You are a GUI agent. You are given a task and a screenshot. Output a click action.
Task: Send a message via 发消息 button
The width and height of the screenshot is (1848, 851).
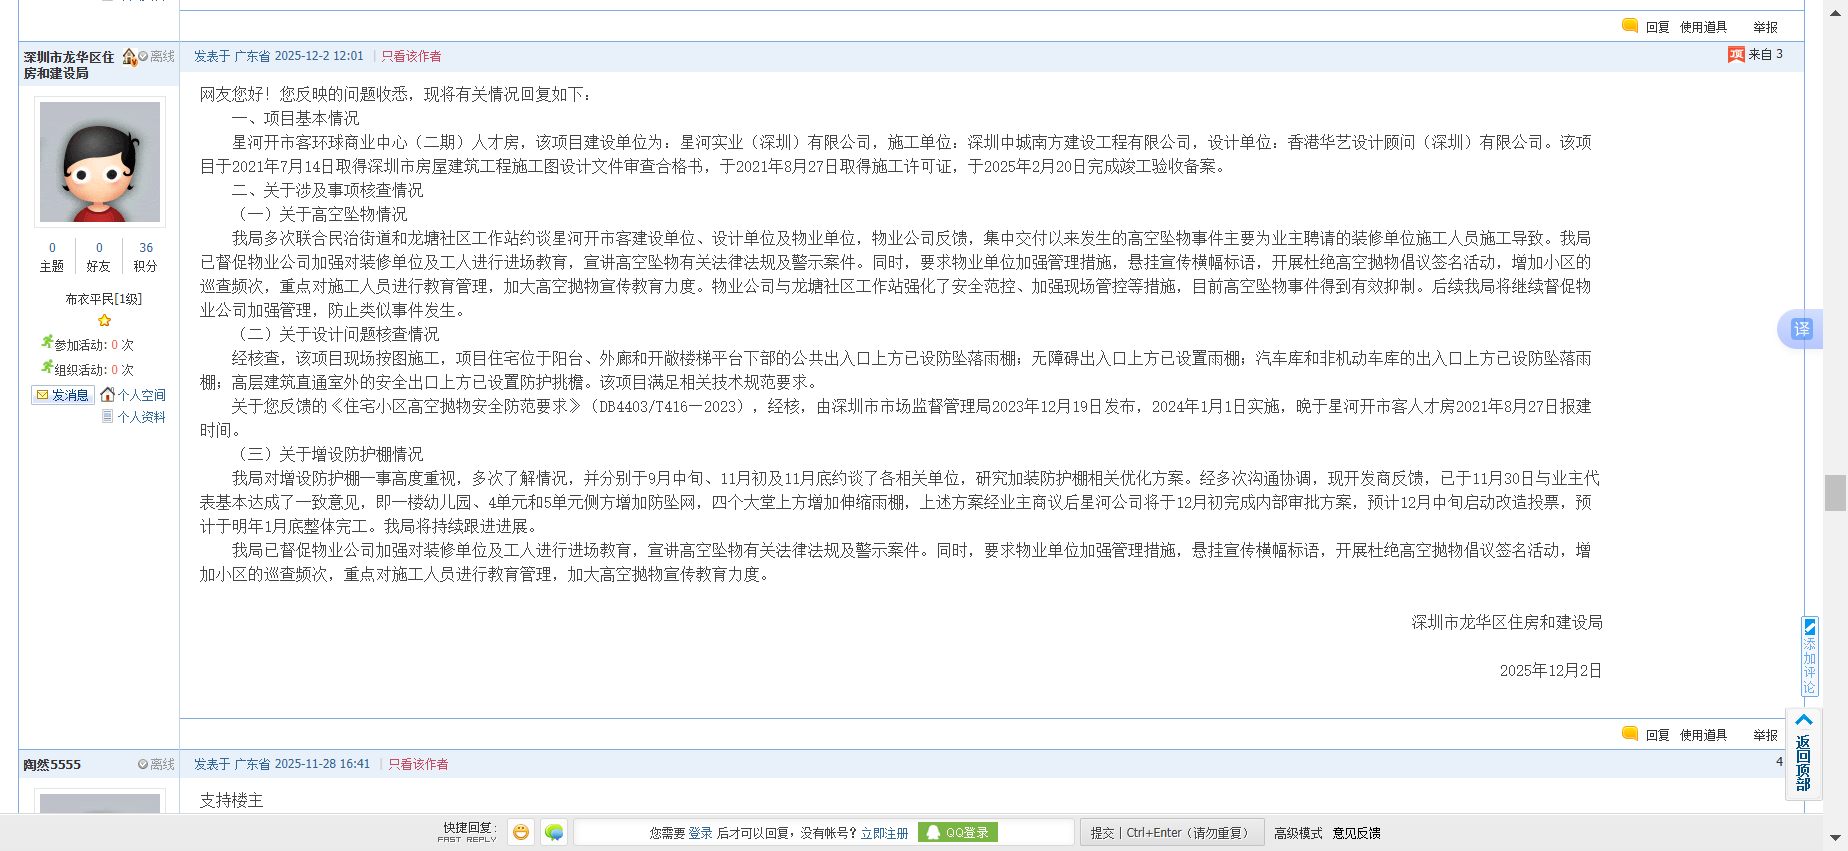tap(63, 395)
